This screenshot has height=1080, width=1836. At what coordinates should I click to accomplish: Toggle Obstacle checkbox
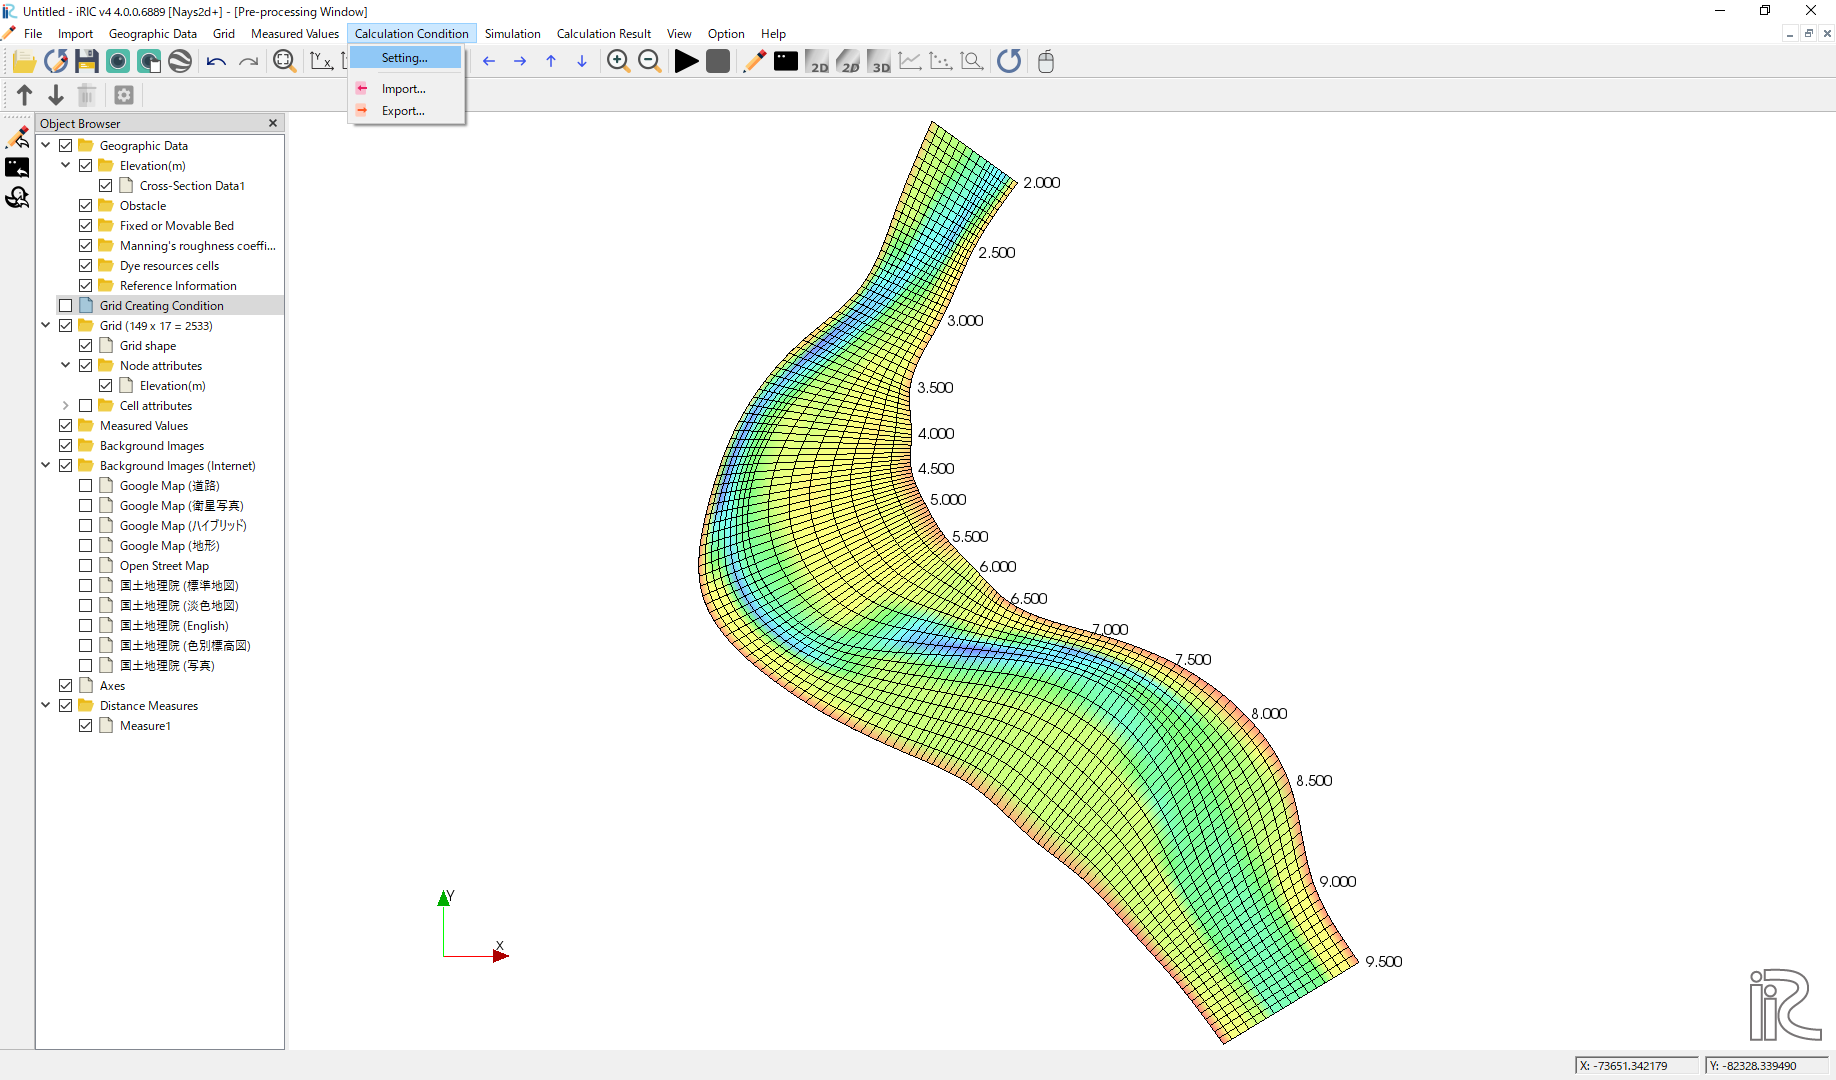(x=86, y=206)
